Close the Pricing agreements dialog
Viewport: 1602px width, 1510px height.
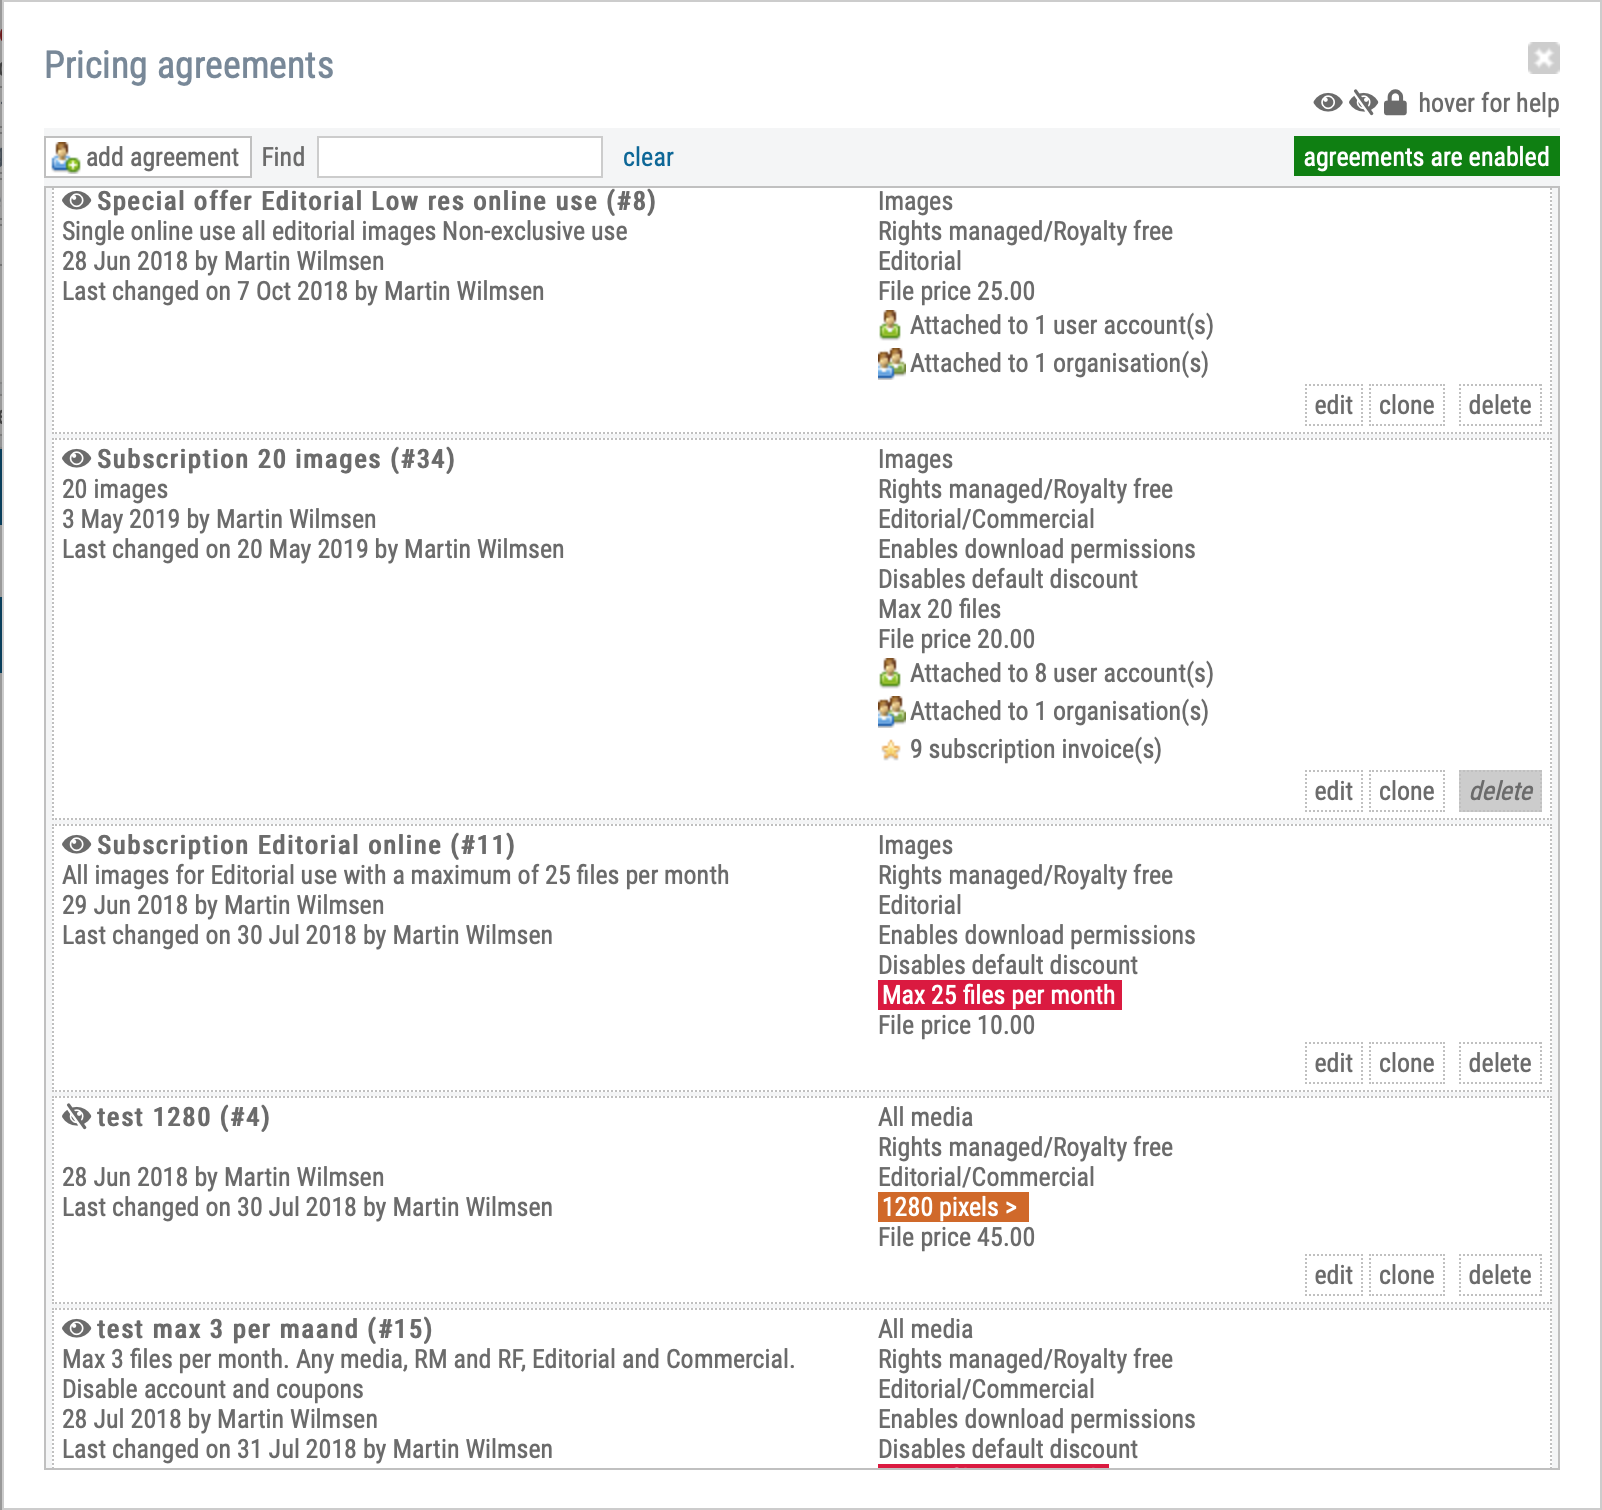point(1544,58)
